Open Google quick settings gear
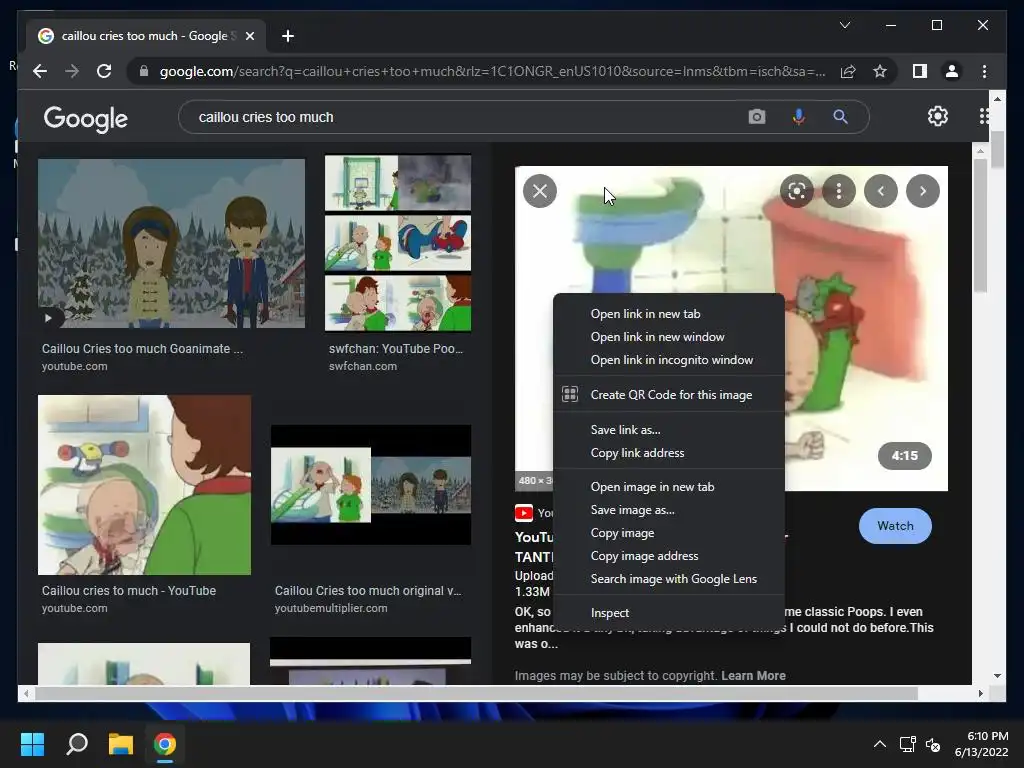The height and width of the screenshot is (768, 1024). click(x=937, y=116)
